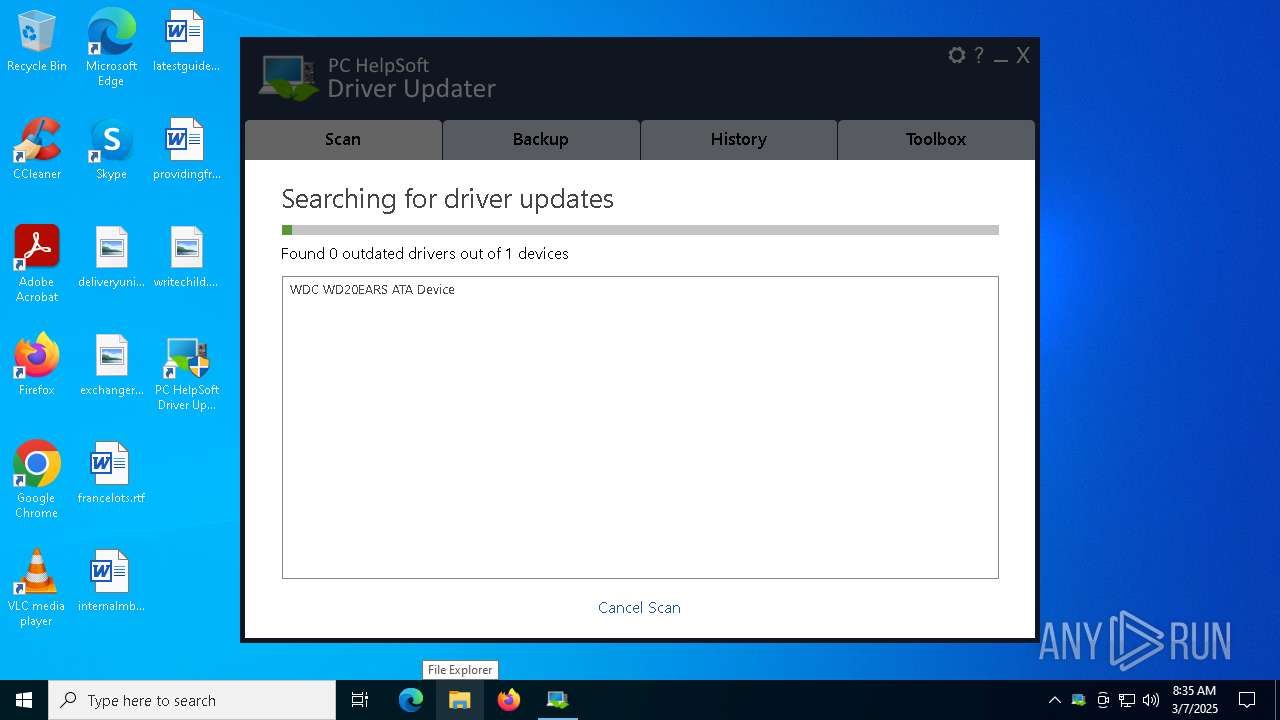1280x720 pixels.
Task: Switch to the Backup tab
Action: [x=541, y=140]
